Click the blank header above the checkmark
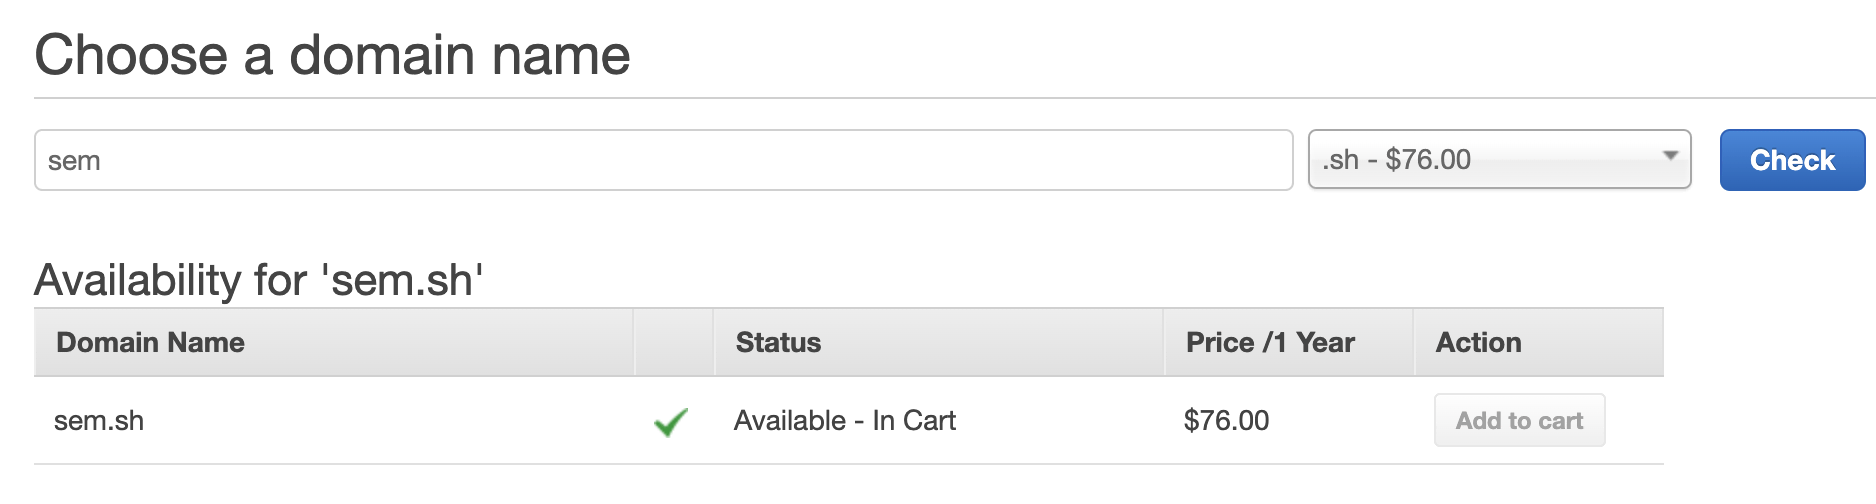Screen dimensions: 1876x504 point(673,343)
